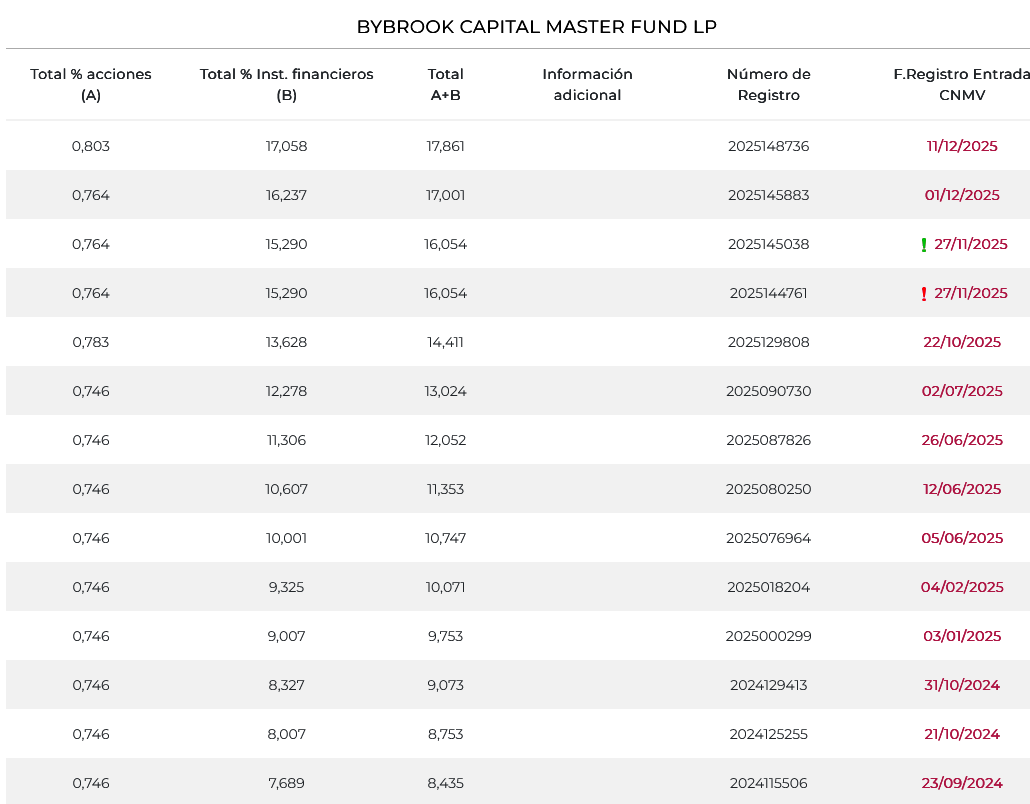Screen dimensions: 1030x804
Task: Click the red exclamation mark icon
Action: coord(924,294)
